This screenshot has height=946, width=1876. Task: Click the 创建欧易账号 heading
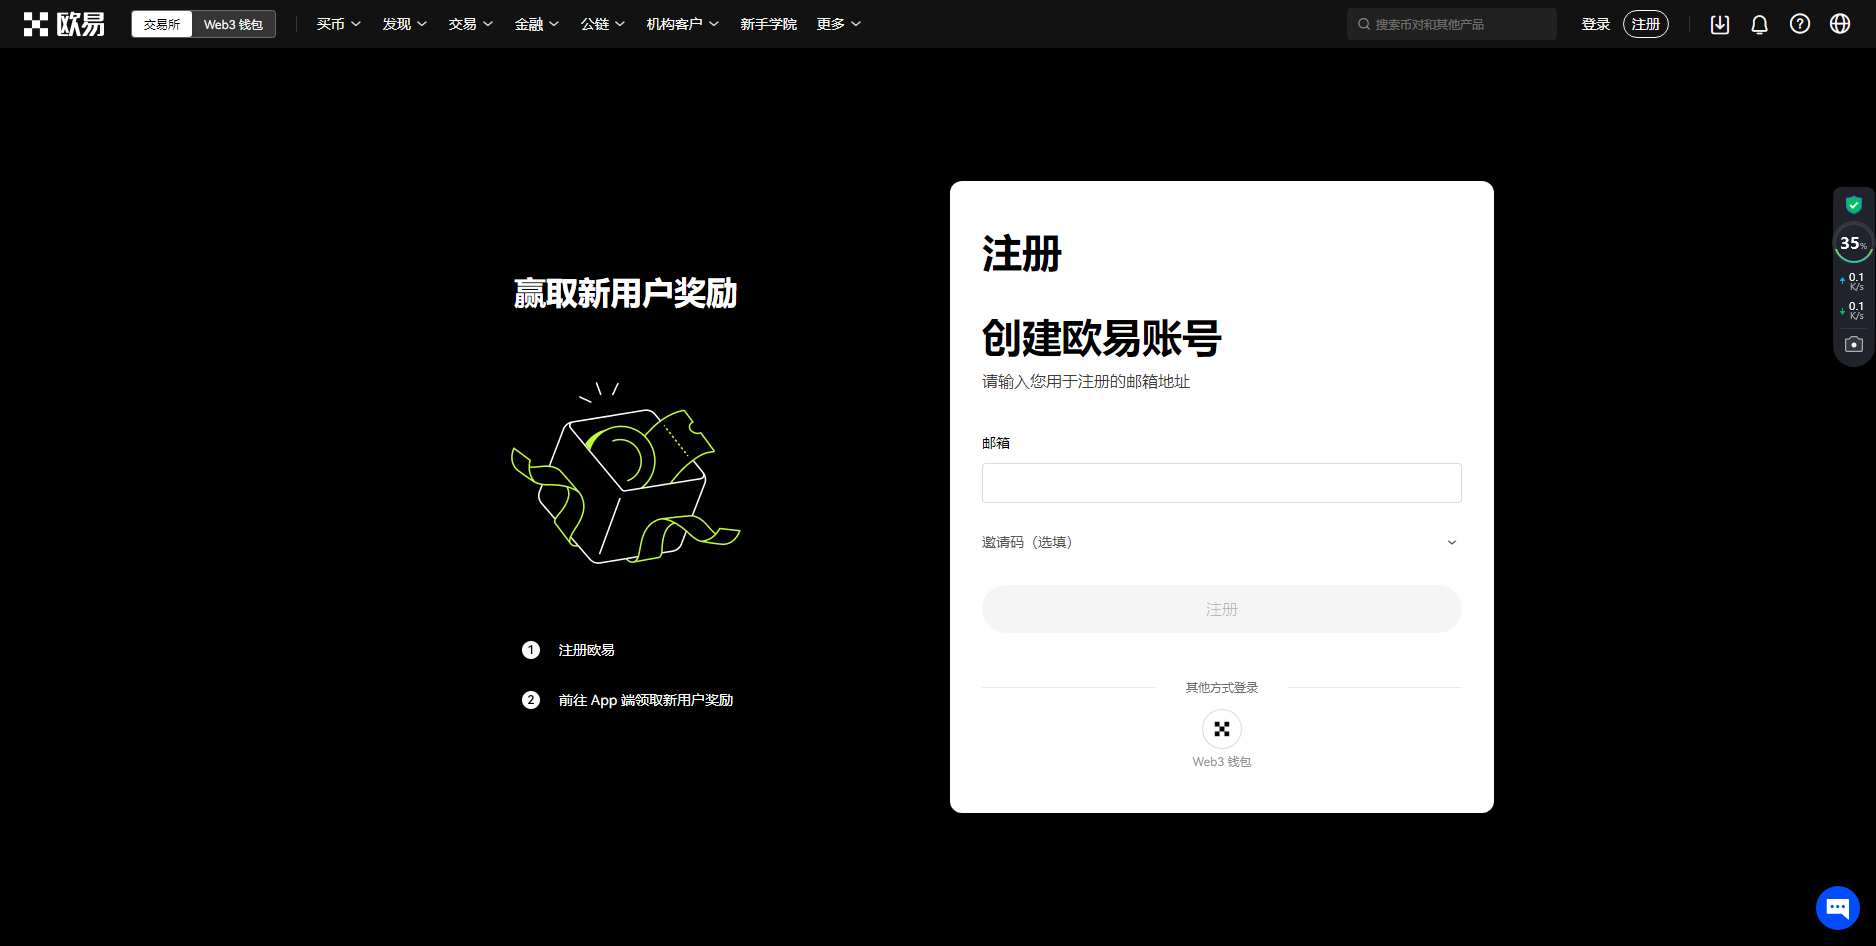pyautogui.click(x=1102, y=338)
